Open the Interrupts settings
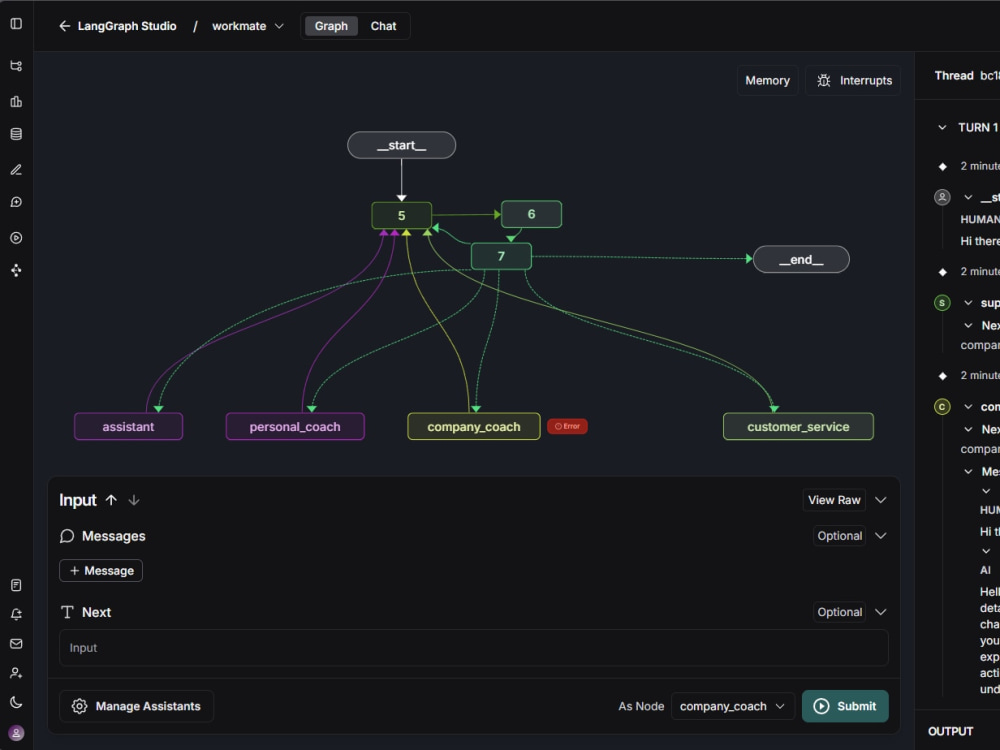The height and width of the screenshot is (750, 1000). [x=853, y=80]
